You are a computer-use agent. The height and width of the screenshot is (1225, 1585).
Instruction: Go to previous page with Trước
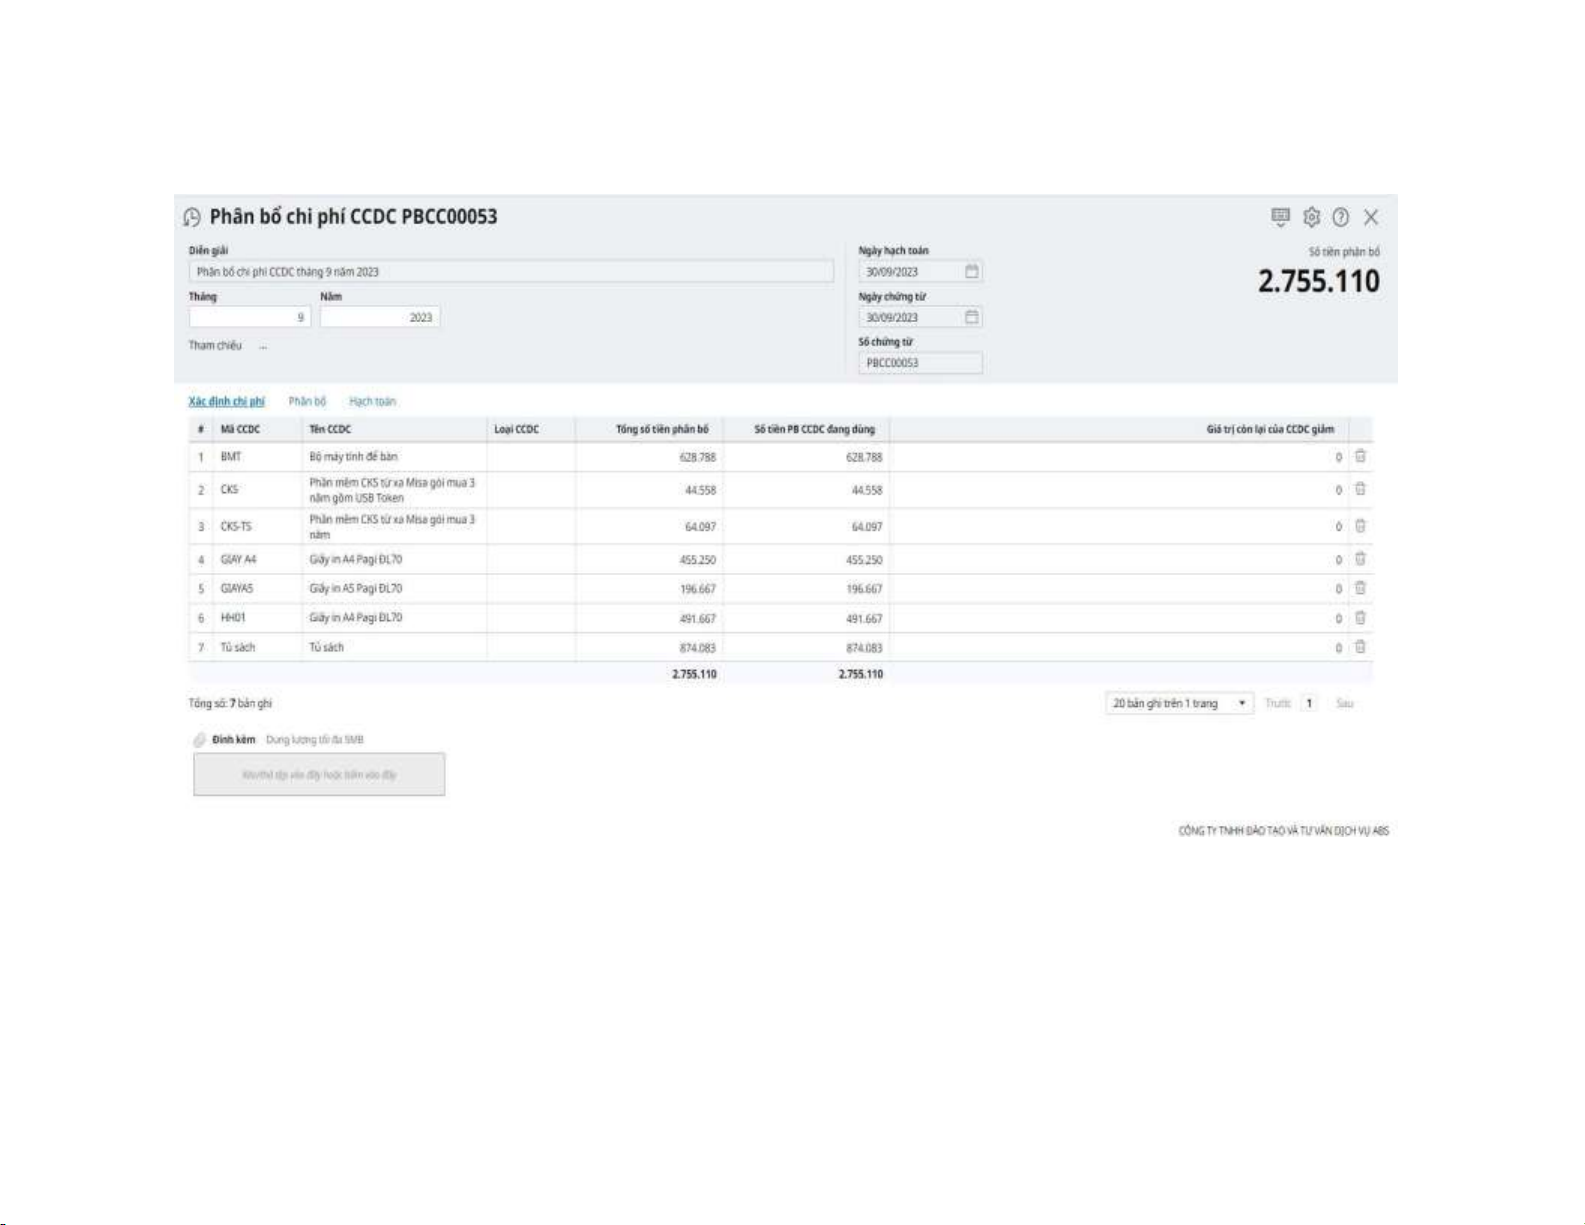click(x=1278, y=704)
